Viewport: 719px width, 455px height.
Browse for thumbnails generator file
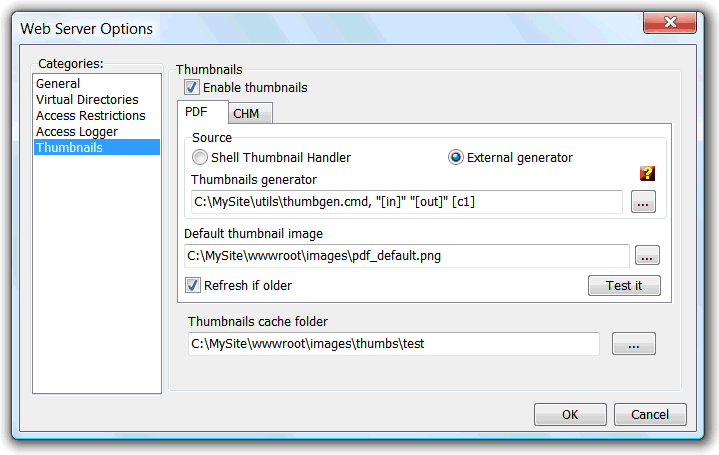(643, 202)
